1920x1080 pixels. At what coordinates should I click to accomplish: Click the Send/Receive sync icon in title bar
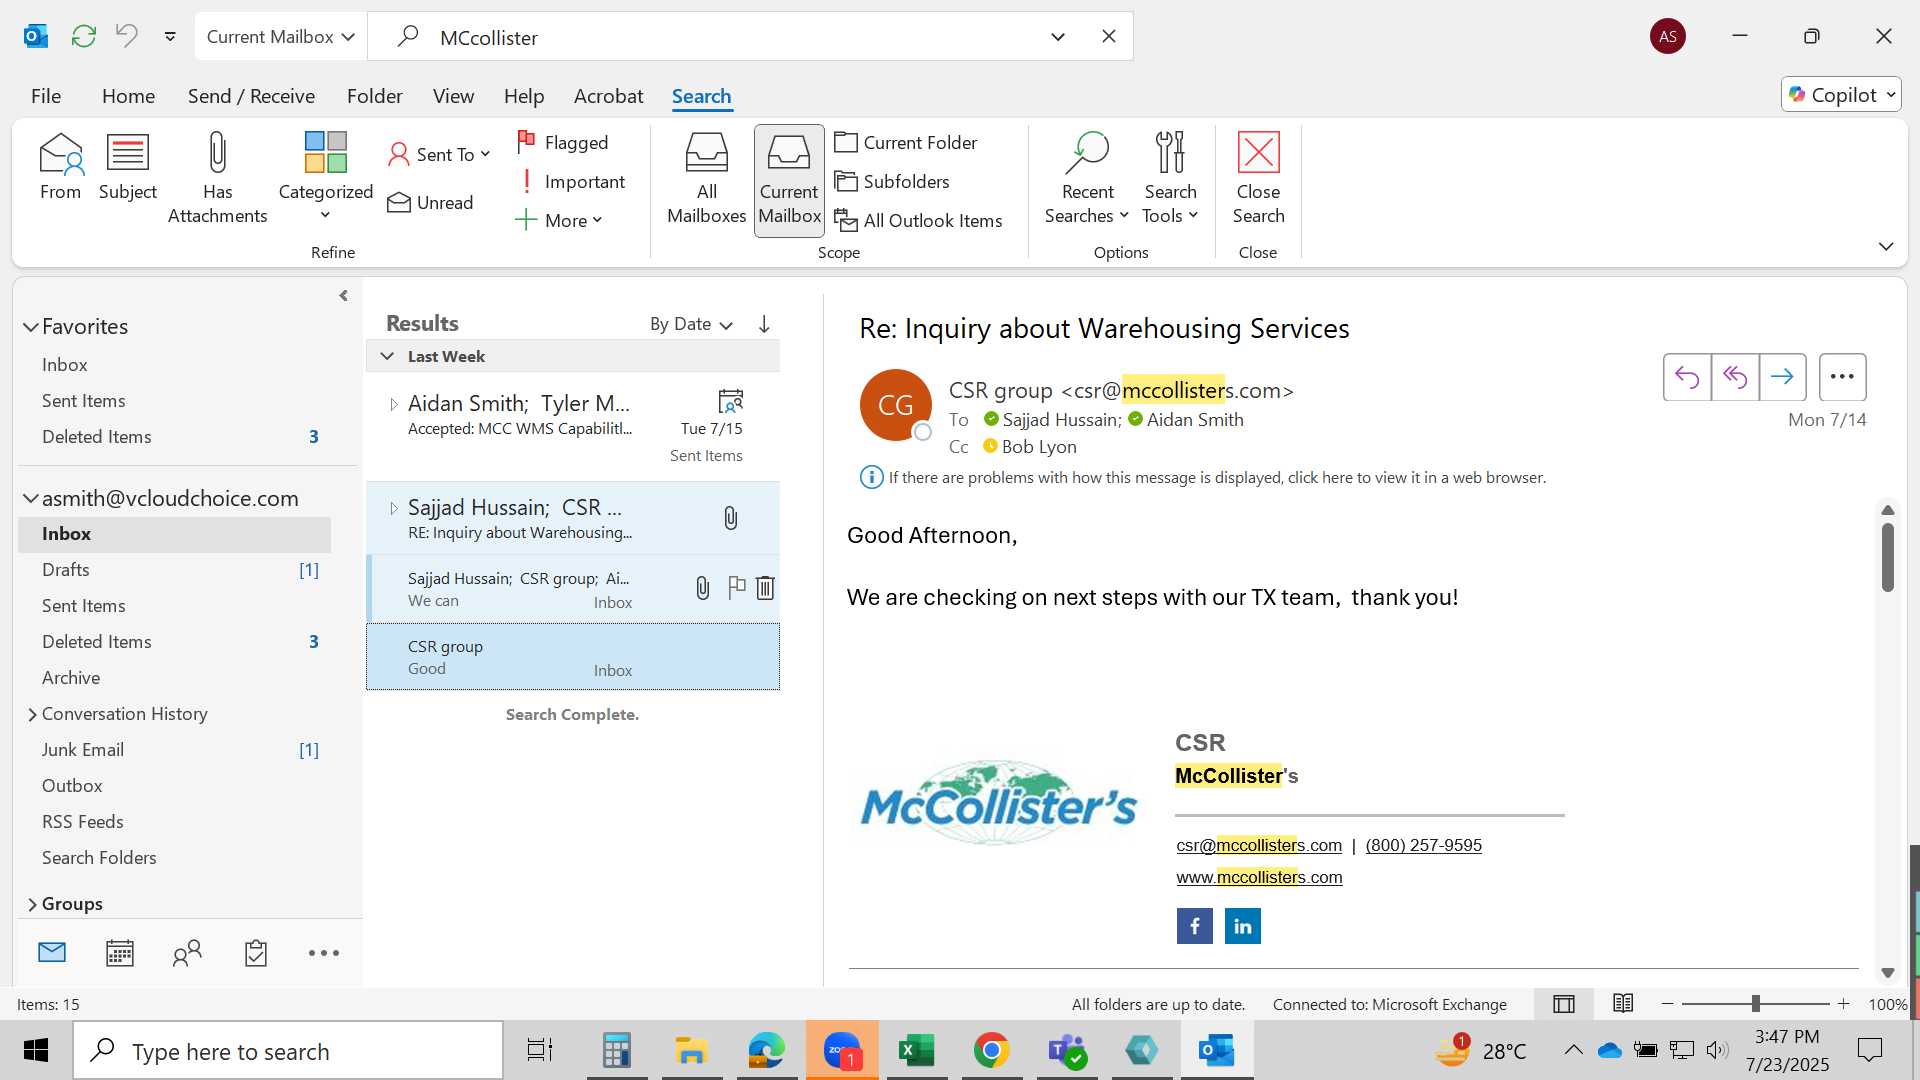coord(84,37)
